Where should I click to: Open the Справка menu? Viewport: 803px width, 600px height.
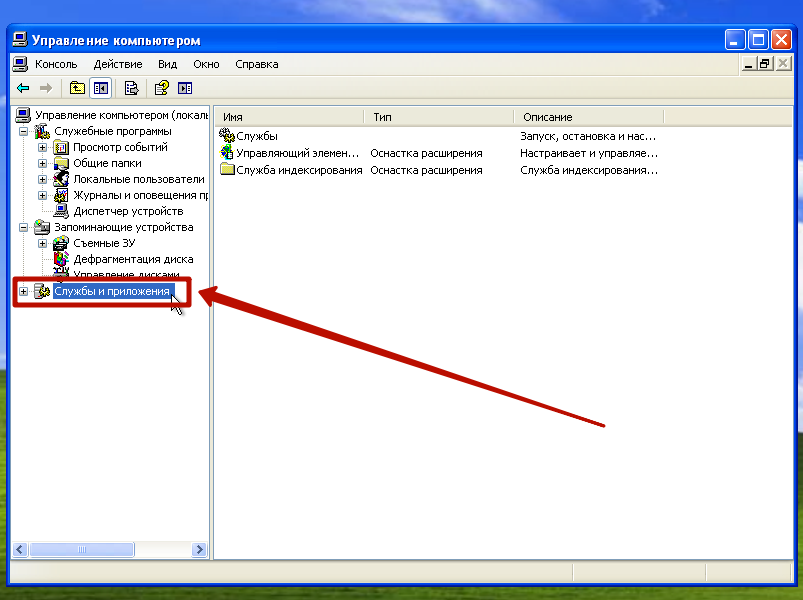[257, 64]
